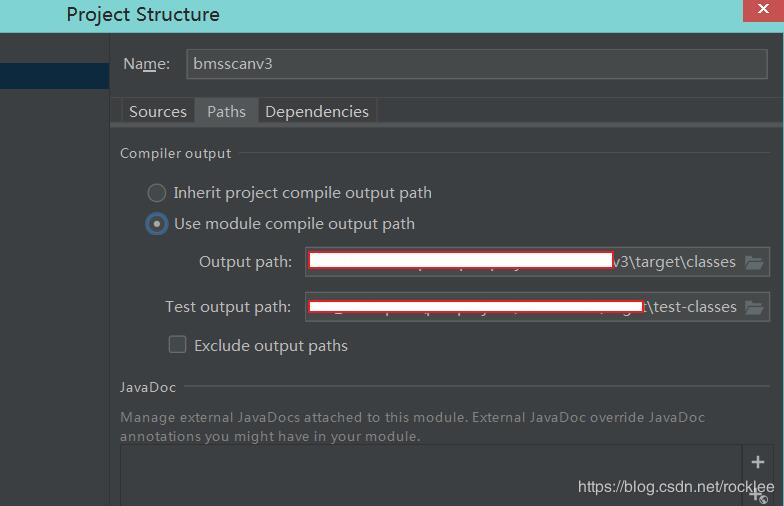Click the Inherit project compile output path label

(302, 193)
